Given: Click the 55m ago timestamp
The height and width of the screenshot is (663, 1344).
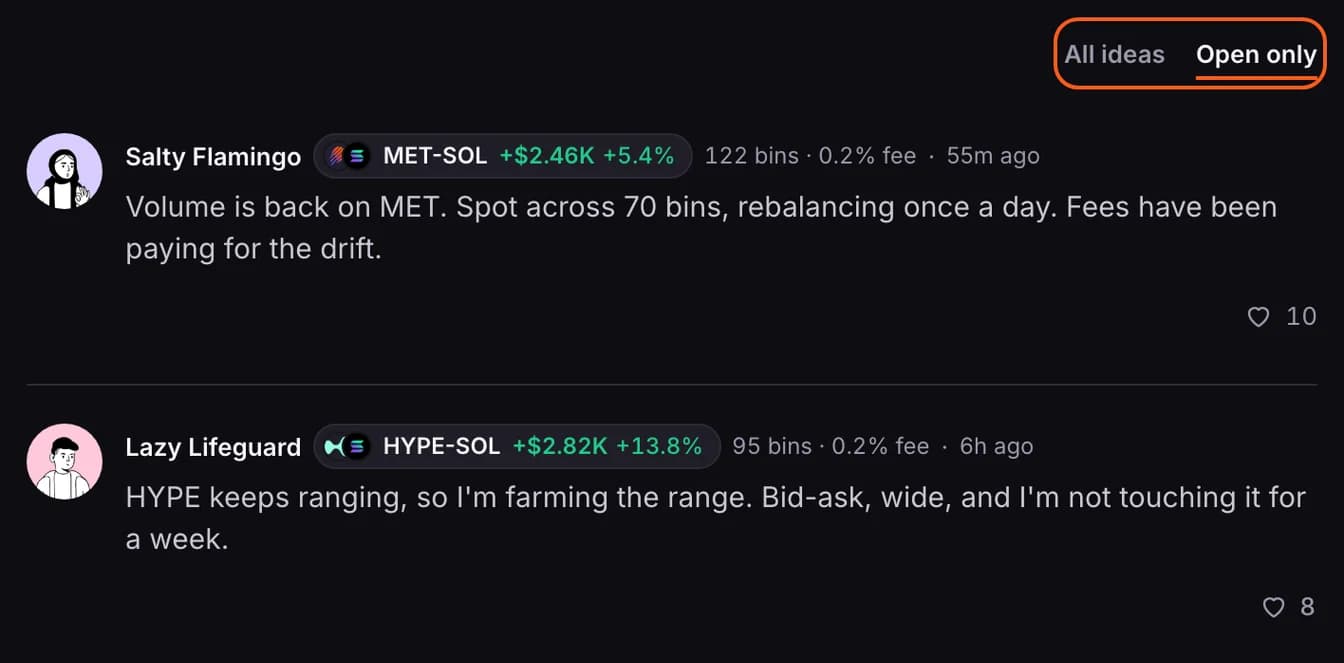Looking at the screenshot, I should point(993,156).
